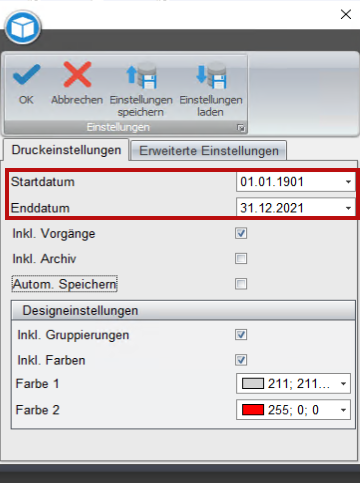Click the Einstellungen group dialog launcher
The image size is (360, 483).
click(241, 128)
